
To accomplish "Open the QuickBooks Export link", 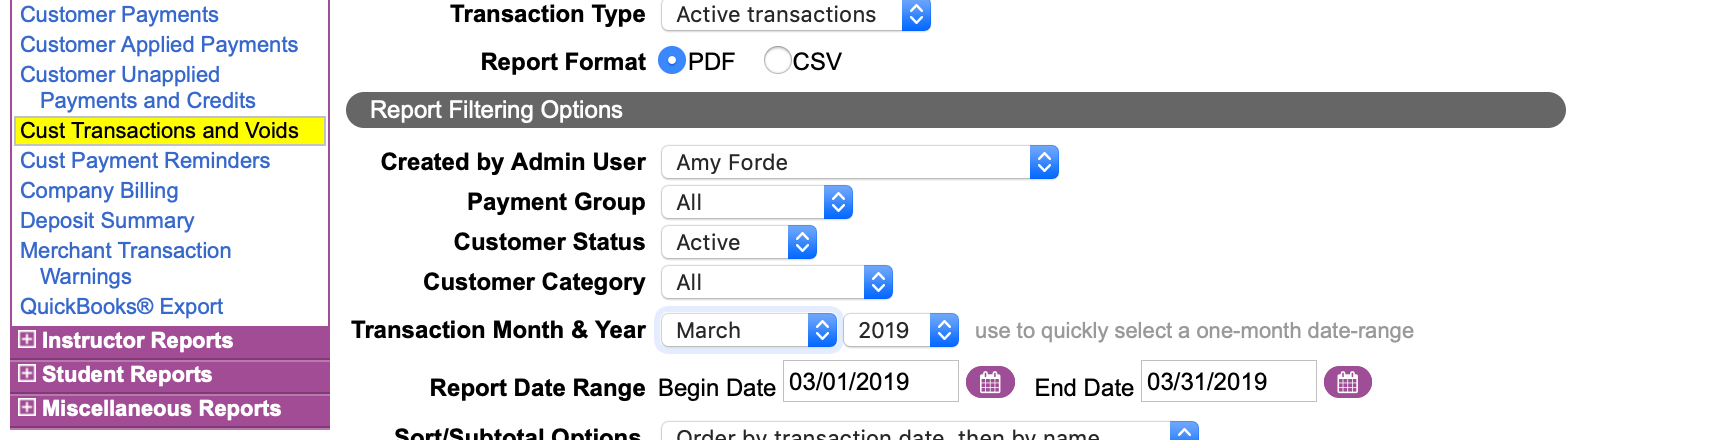I will click(x=121, y=307).
